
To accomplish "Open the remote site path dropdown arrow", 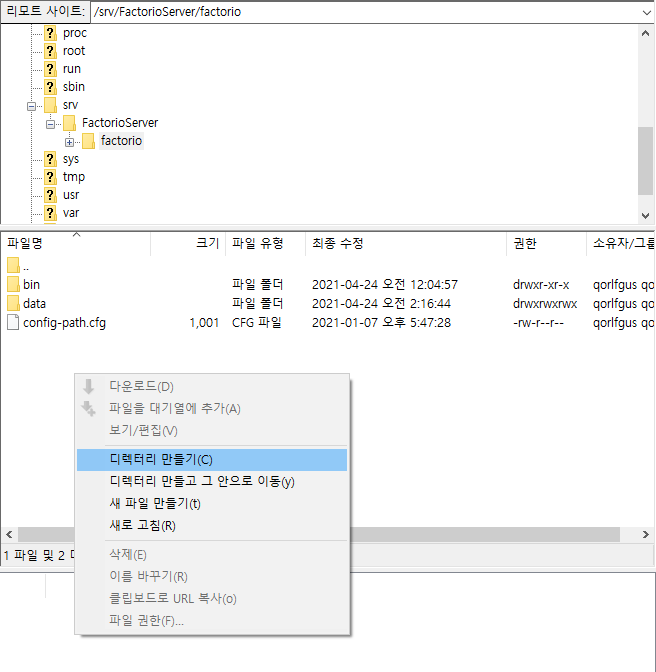I will coord(647,12).
